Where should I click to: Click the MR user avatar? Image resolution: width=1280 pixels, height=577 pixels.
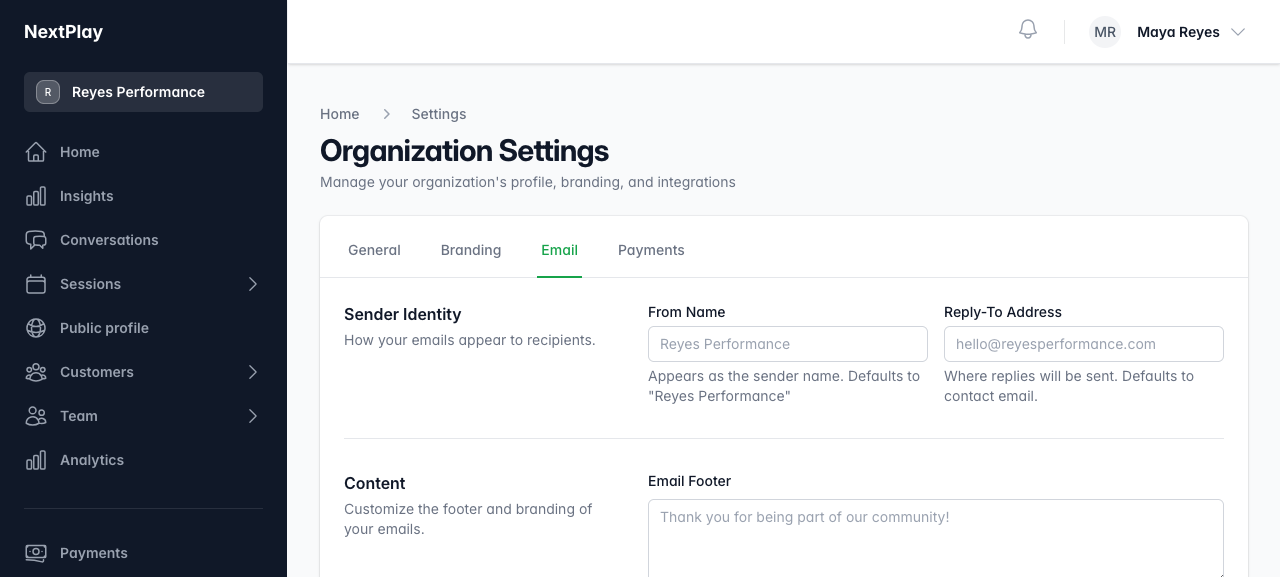pos(1105,32)
